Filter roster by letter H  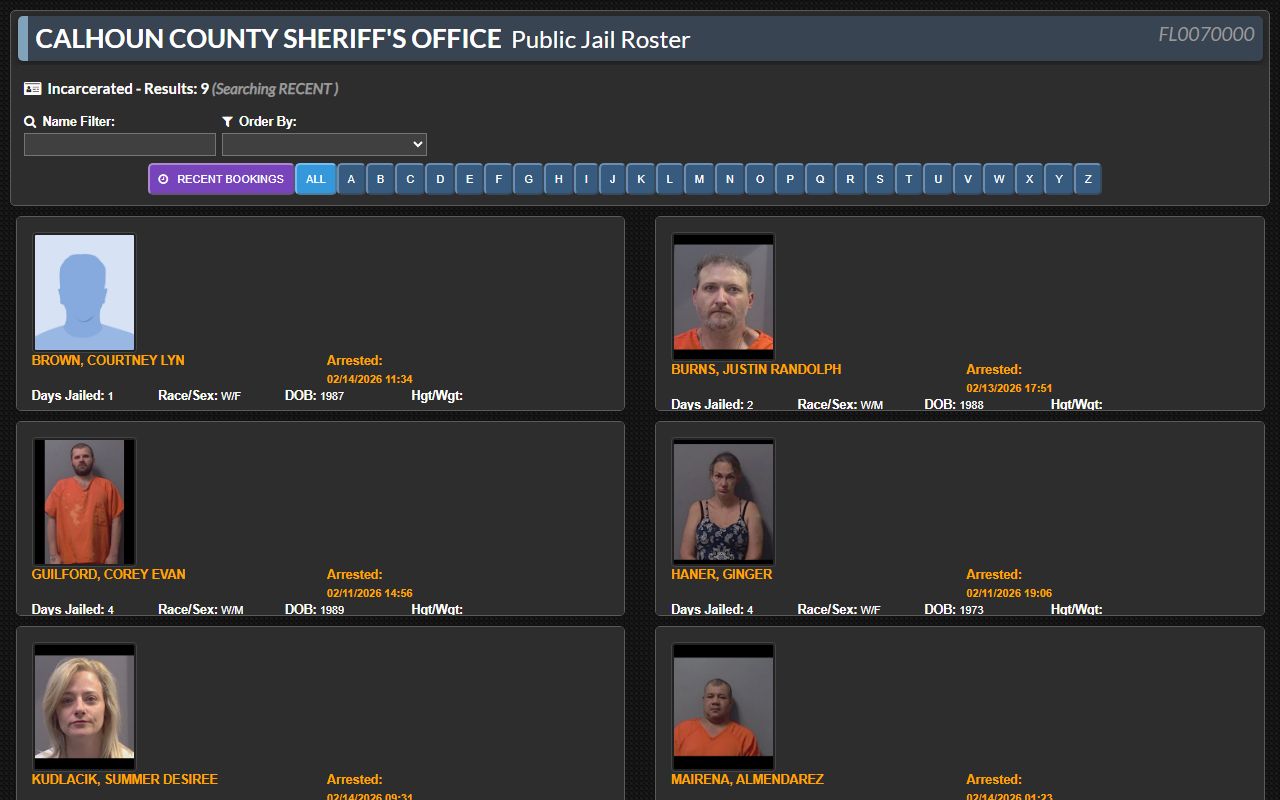(x=558, y=179)
